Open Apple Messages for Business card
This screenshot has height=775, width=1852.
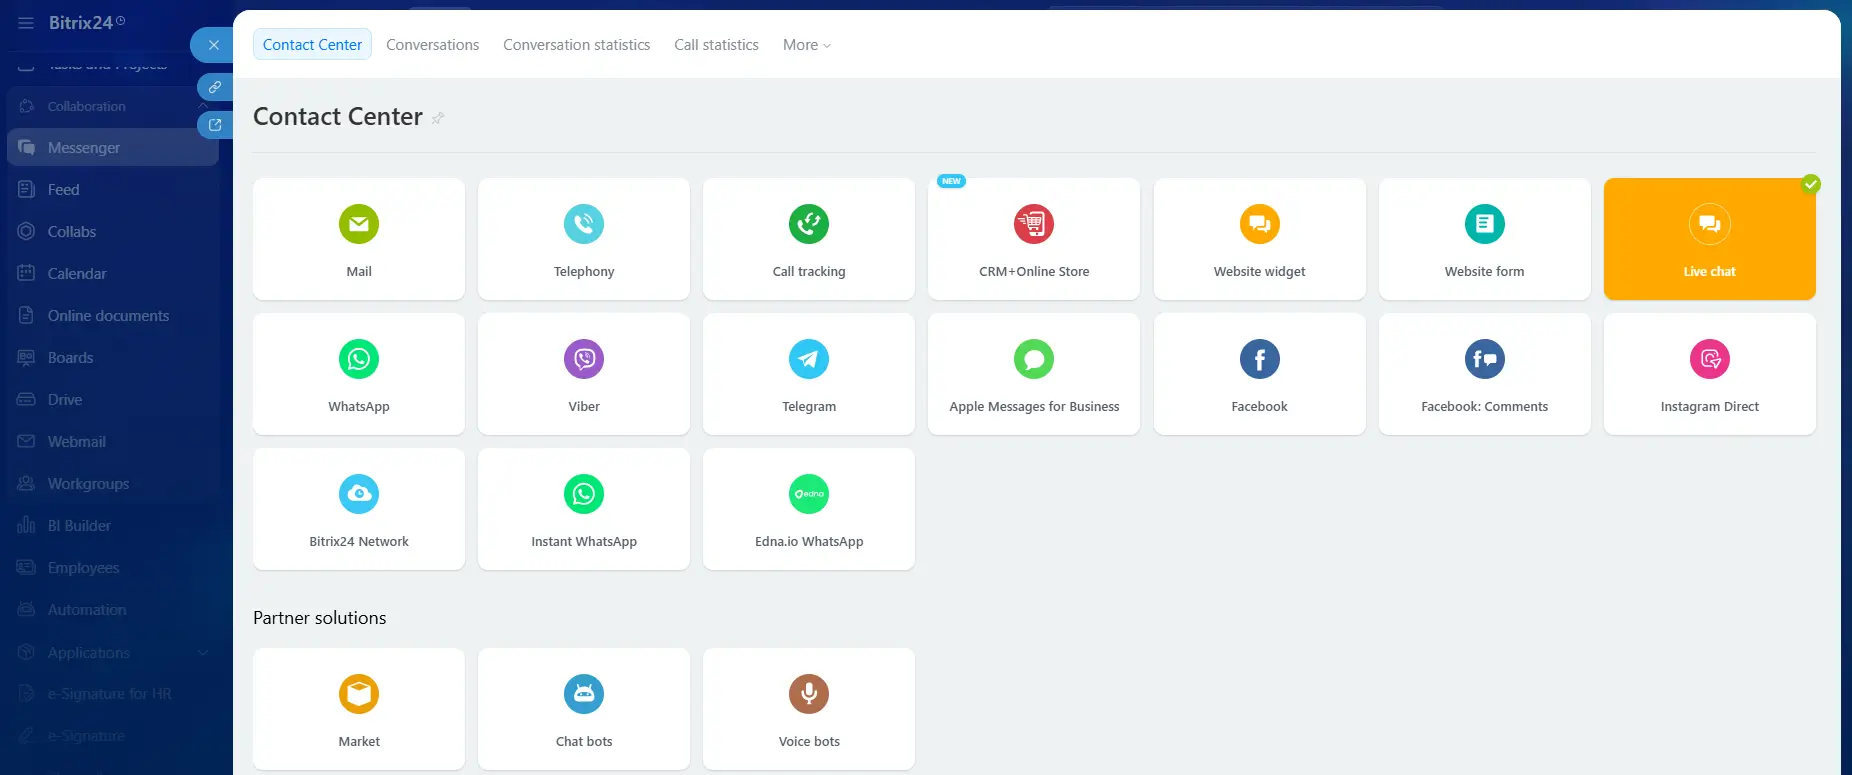pos(1034,374)
